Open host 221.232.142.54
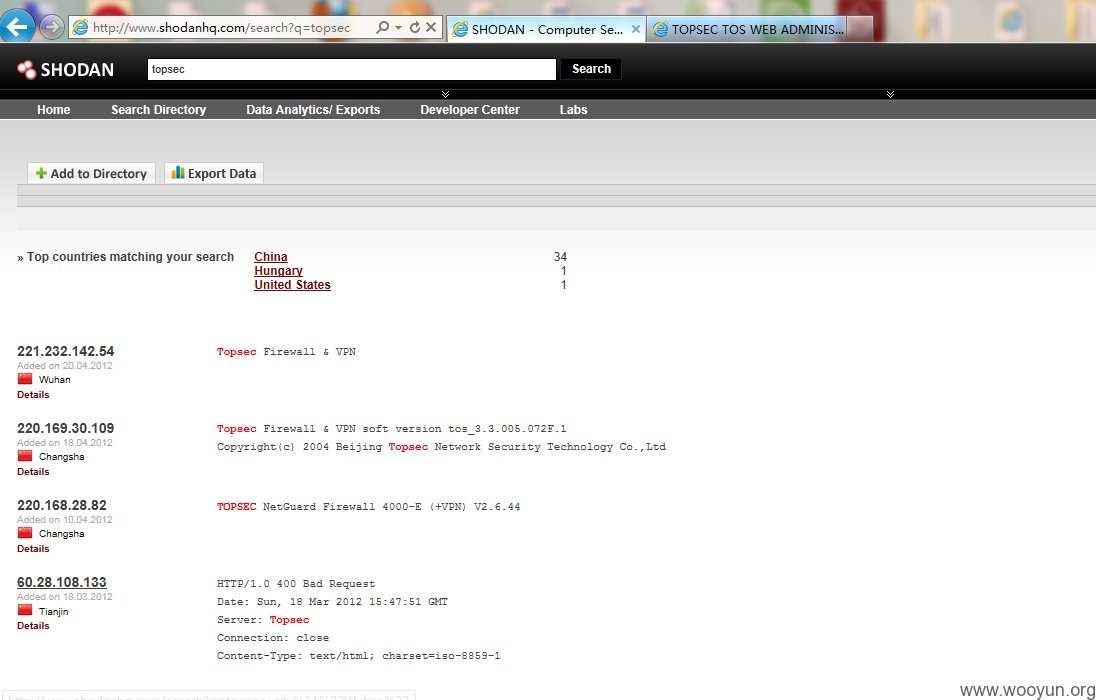 click(66, 351)
